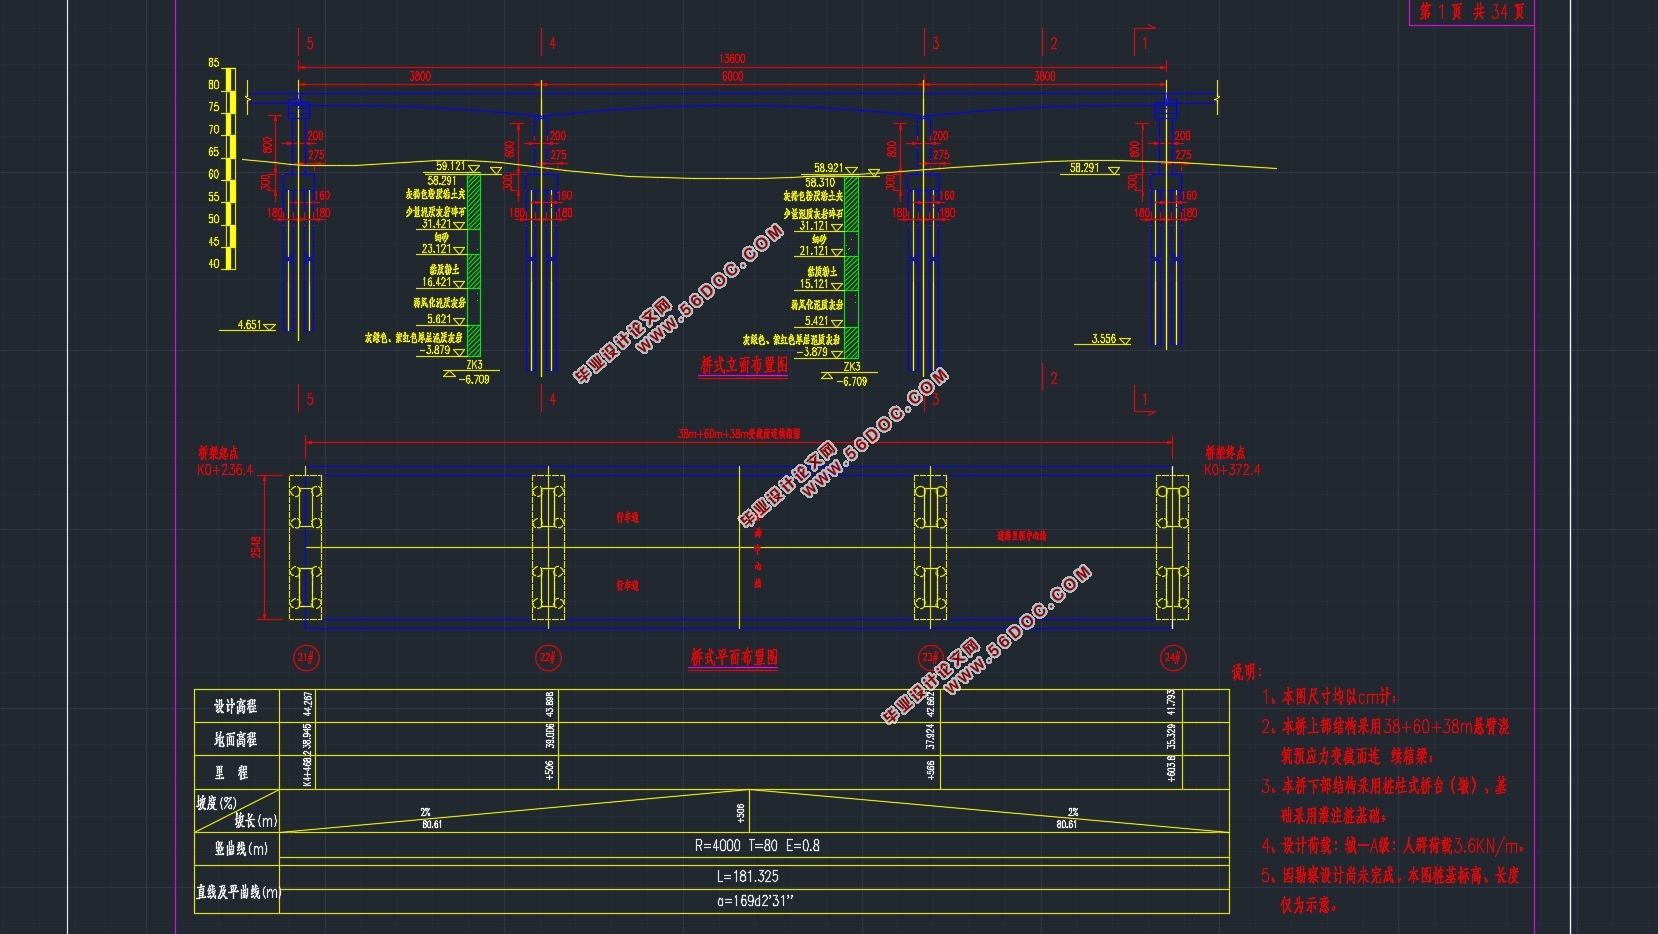Select stratum elevation 31.421
This screenshot has height=934, width=1658.
tap(436, 224)
